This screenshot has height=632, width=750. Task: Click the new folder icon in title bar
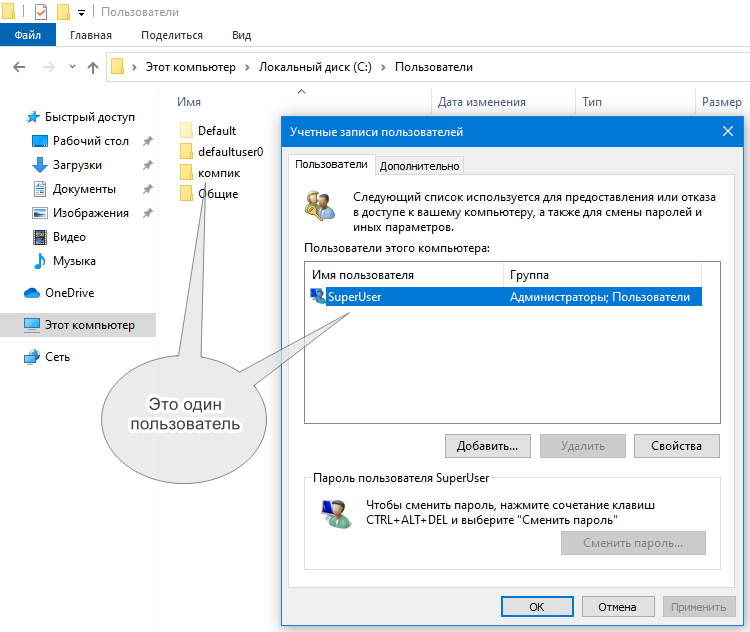(63, 12)
